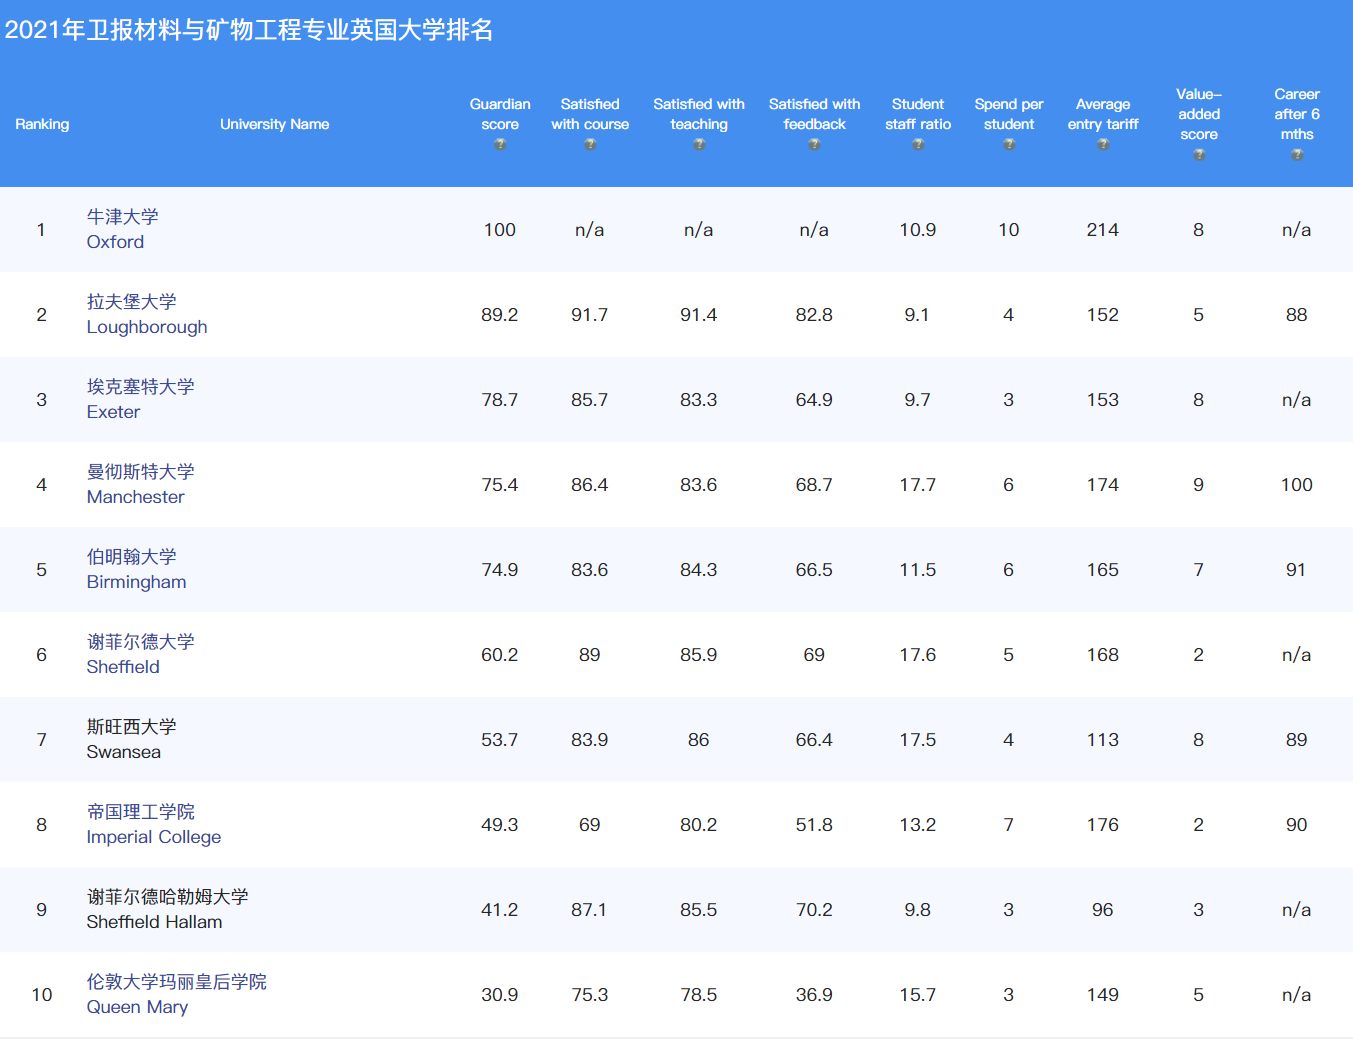Click the help icon under Value-added score
Viewport: 1353px width, 1039px height.
[1199, 155]
